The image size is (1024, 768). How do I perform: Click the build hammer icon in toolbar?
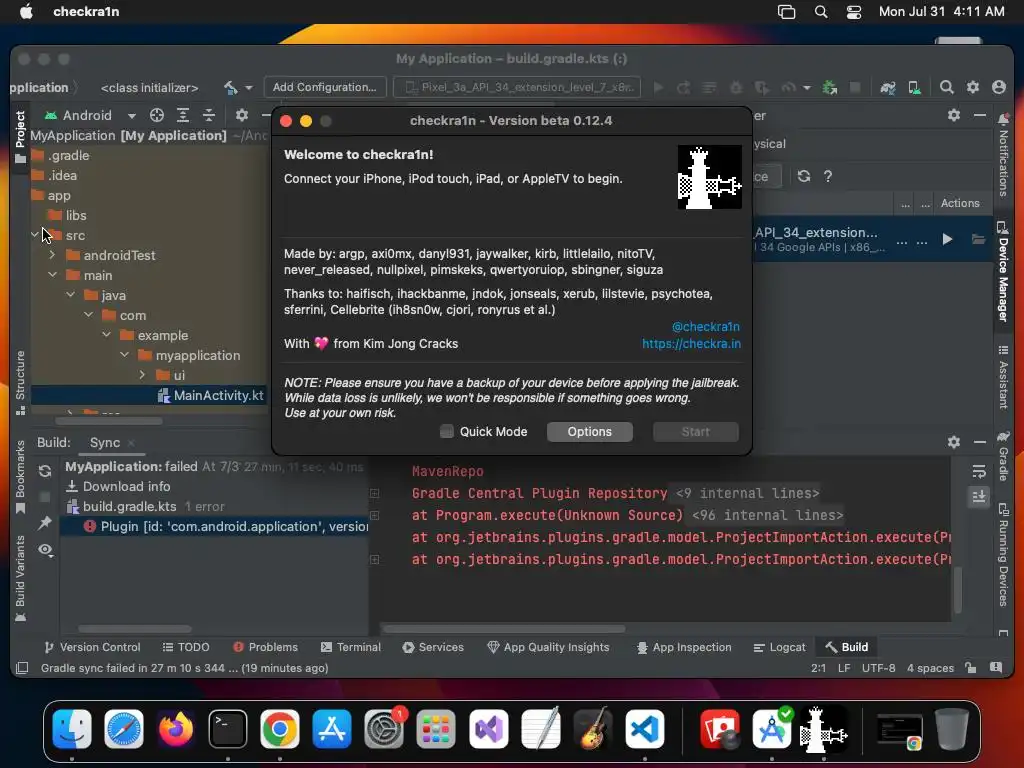[x=231, y=88]
